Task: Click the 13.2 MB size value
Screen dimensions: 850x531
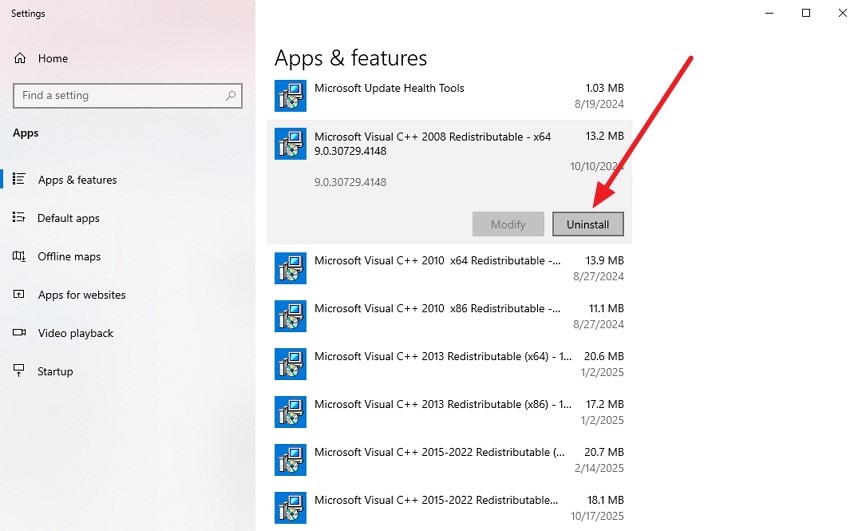Action: tap(604, 136)
